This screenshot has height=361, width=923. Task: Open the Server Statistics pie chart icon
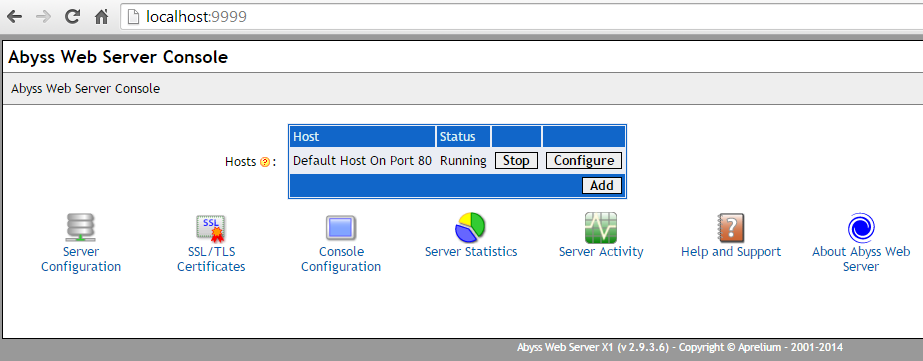(x=470, y=227)
